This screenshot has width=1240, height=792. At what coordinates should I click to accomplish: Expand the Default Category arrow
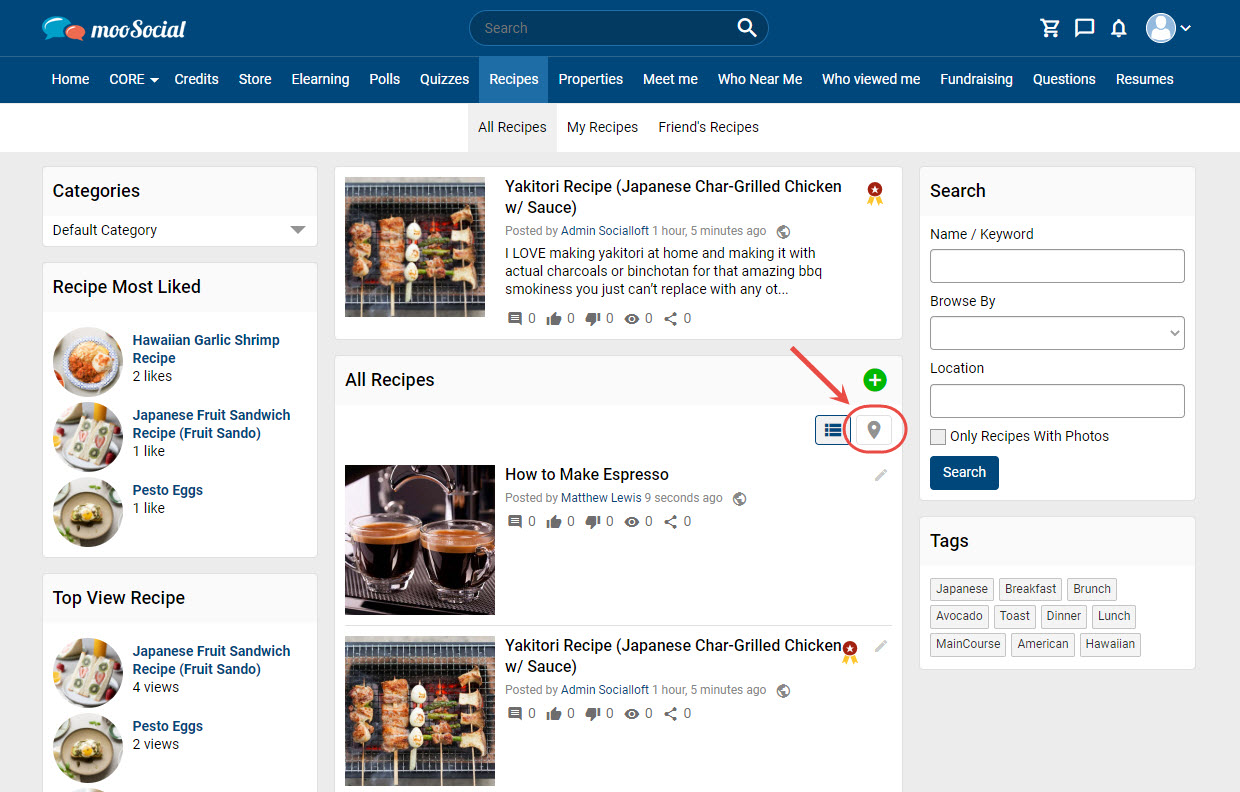[x=297, y=230]
